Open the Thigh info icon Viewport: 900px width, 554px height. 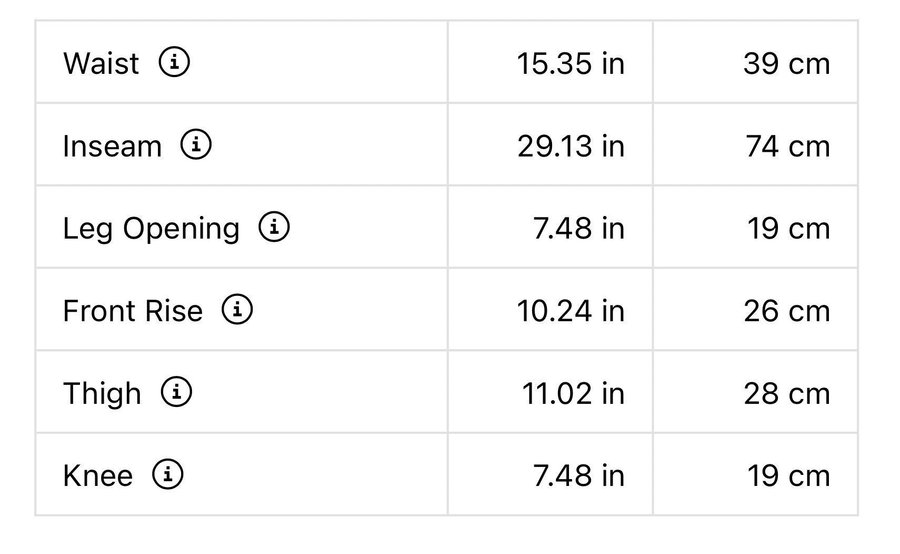pyautogui.click(x=176, y=393)
